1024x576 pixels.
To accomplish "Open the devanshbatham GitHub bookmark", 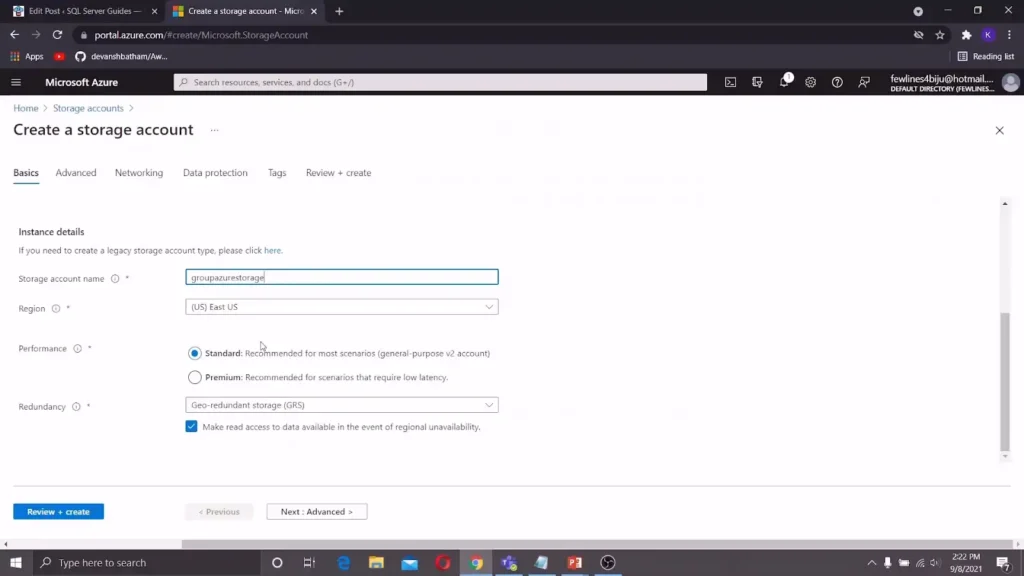I will [x=121, y=56].
